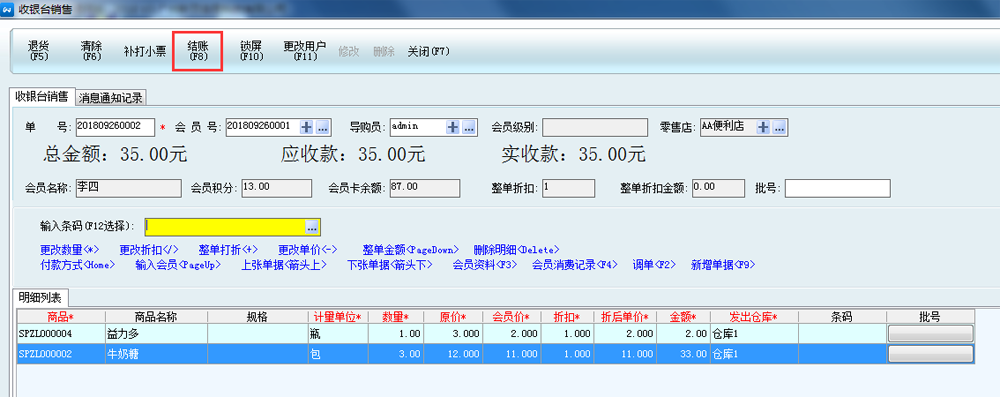Select the 明细列表 tab
The image size is (1000, 397).
[x=41, y=298]
